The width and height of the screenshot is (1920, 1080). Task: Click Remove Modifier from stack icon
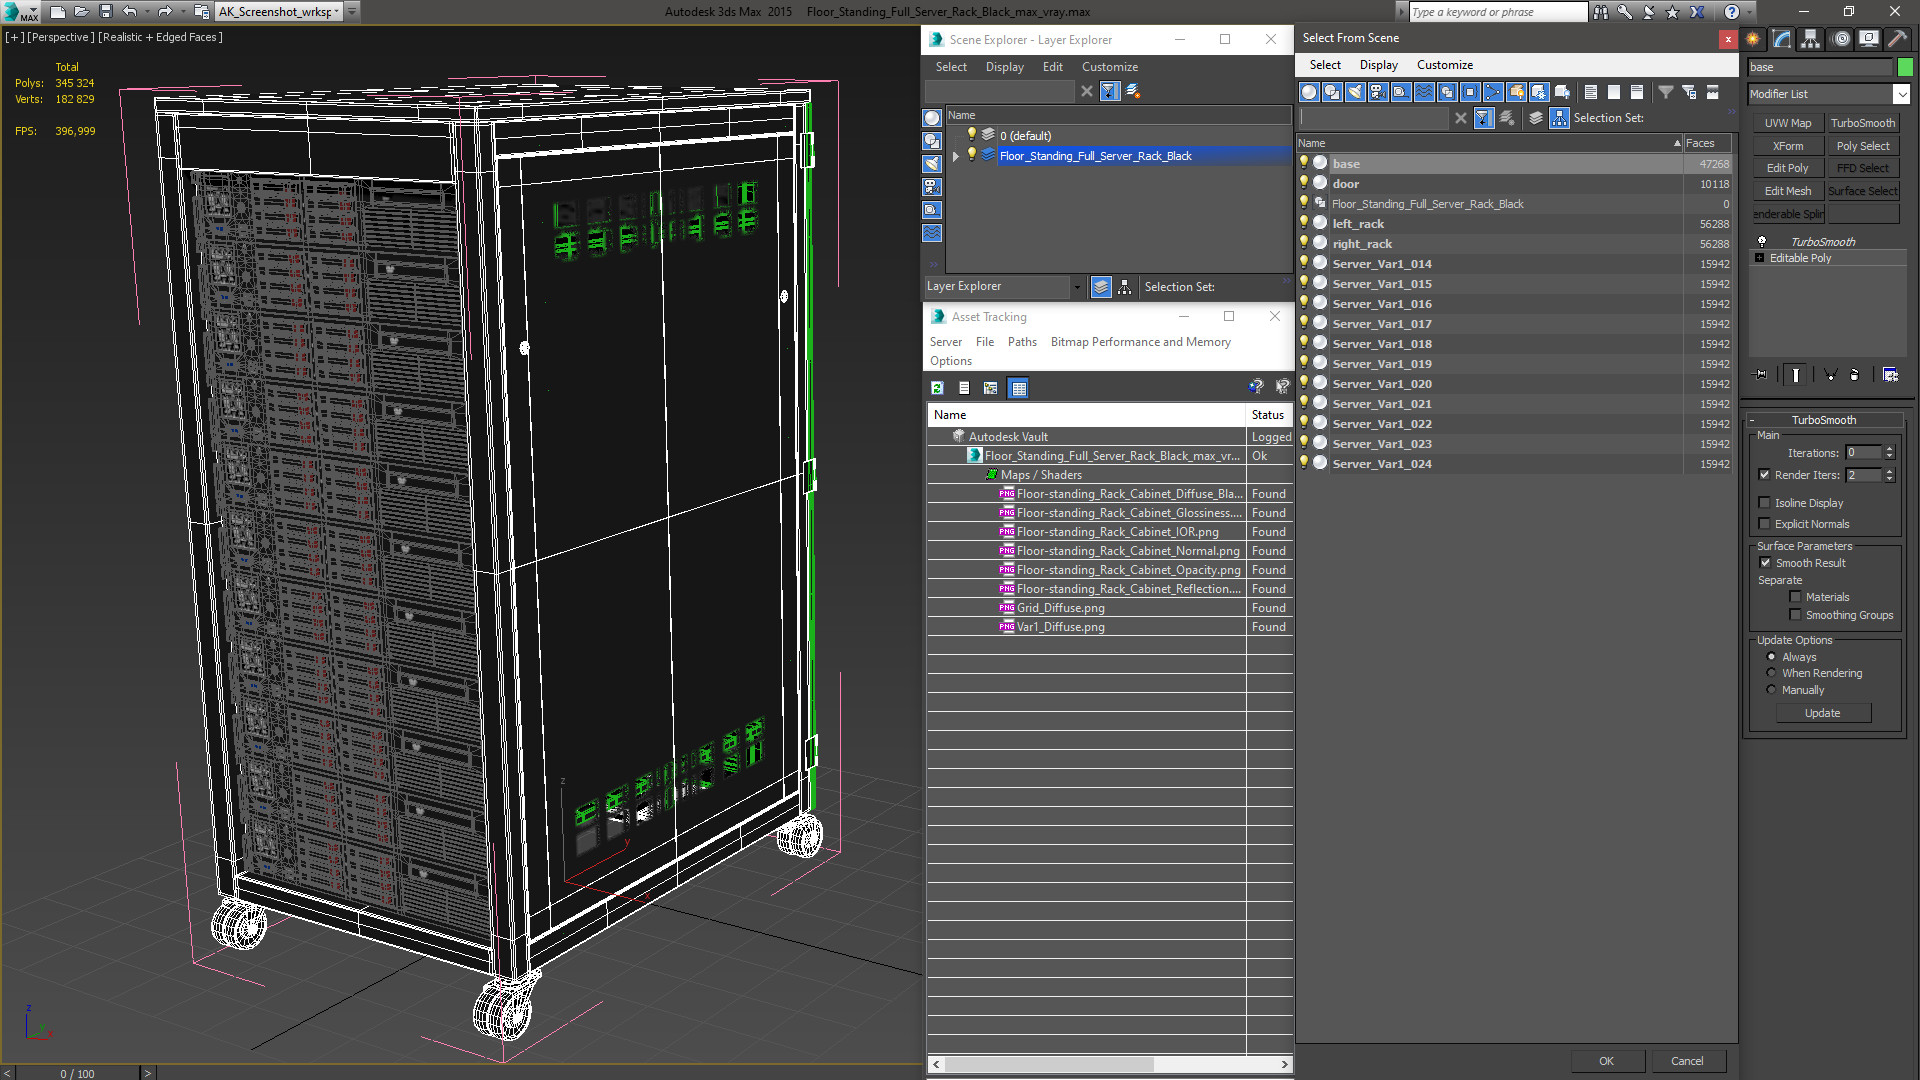point(1855,375)
